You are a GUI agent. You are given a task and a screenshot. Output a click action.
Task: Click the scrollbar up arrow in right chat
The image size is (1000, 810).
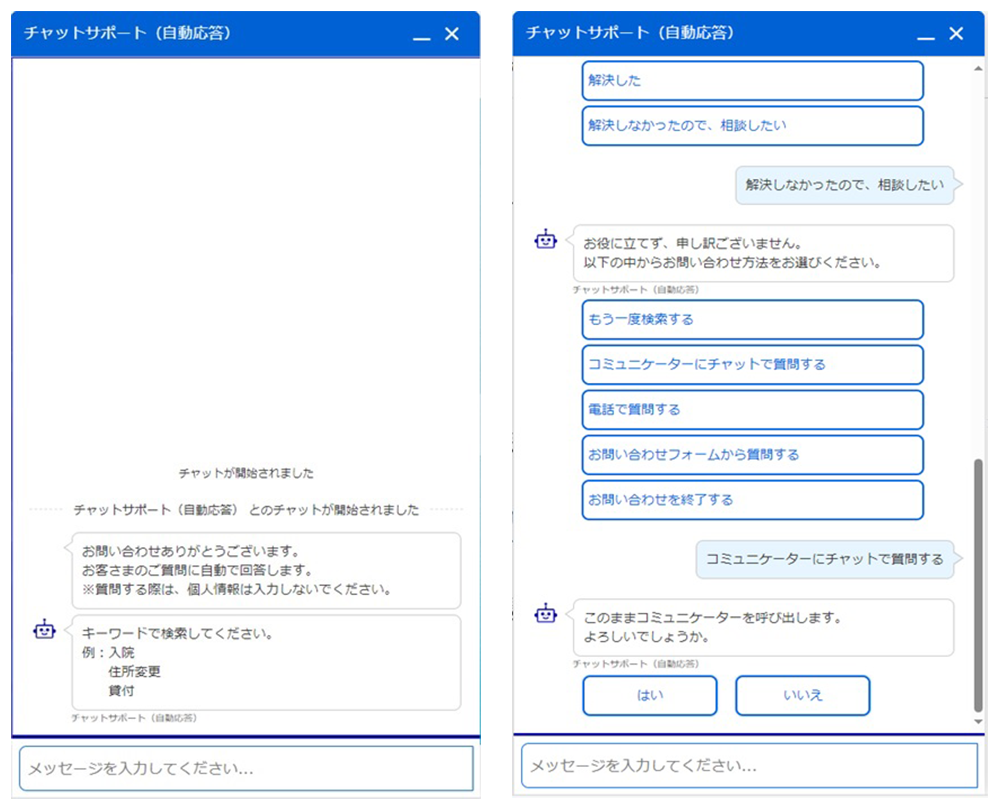point(978,66)
